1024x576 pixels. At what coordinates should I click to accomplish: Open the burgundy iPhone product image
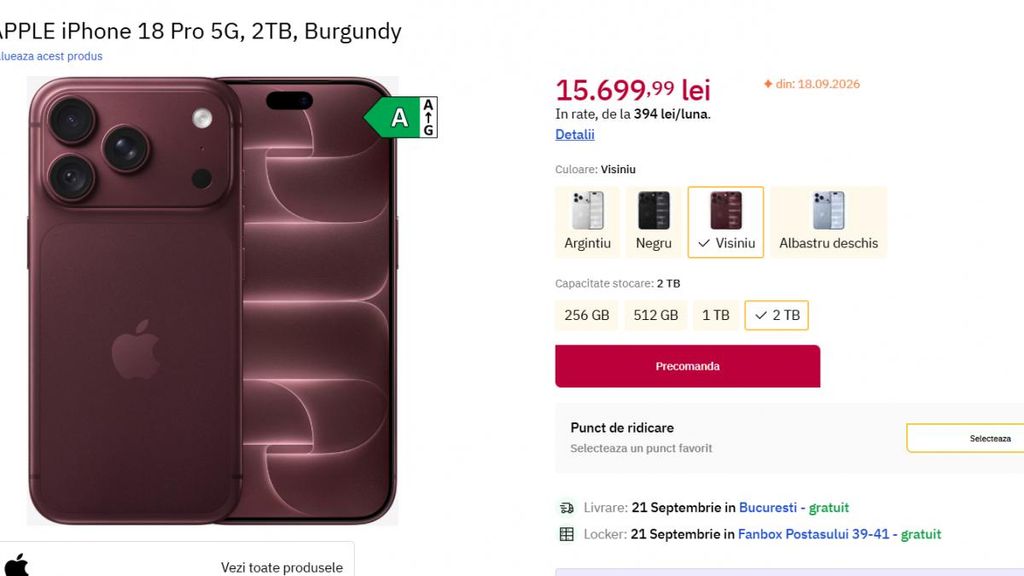tap(212, 301)
